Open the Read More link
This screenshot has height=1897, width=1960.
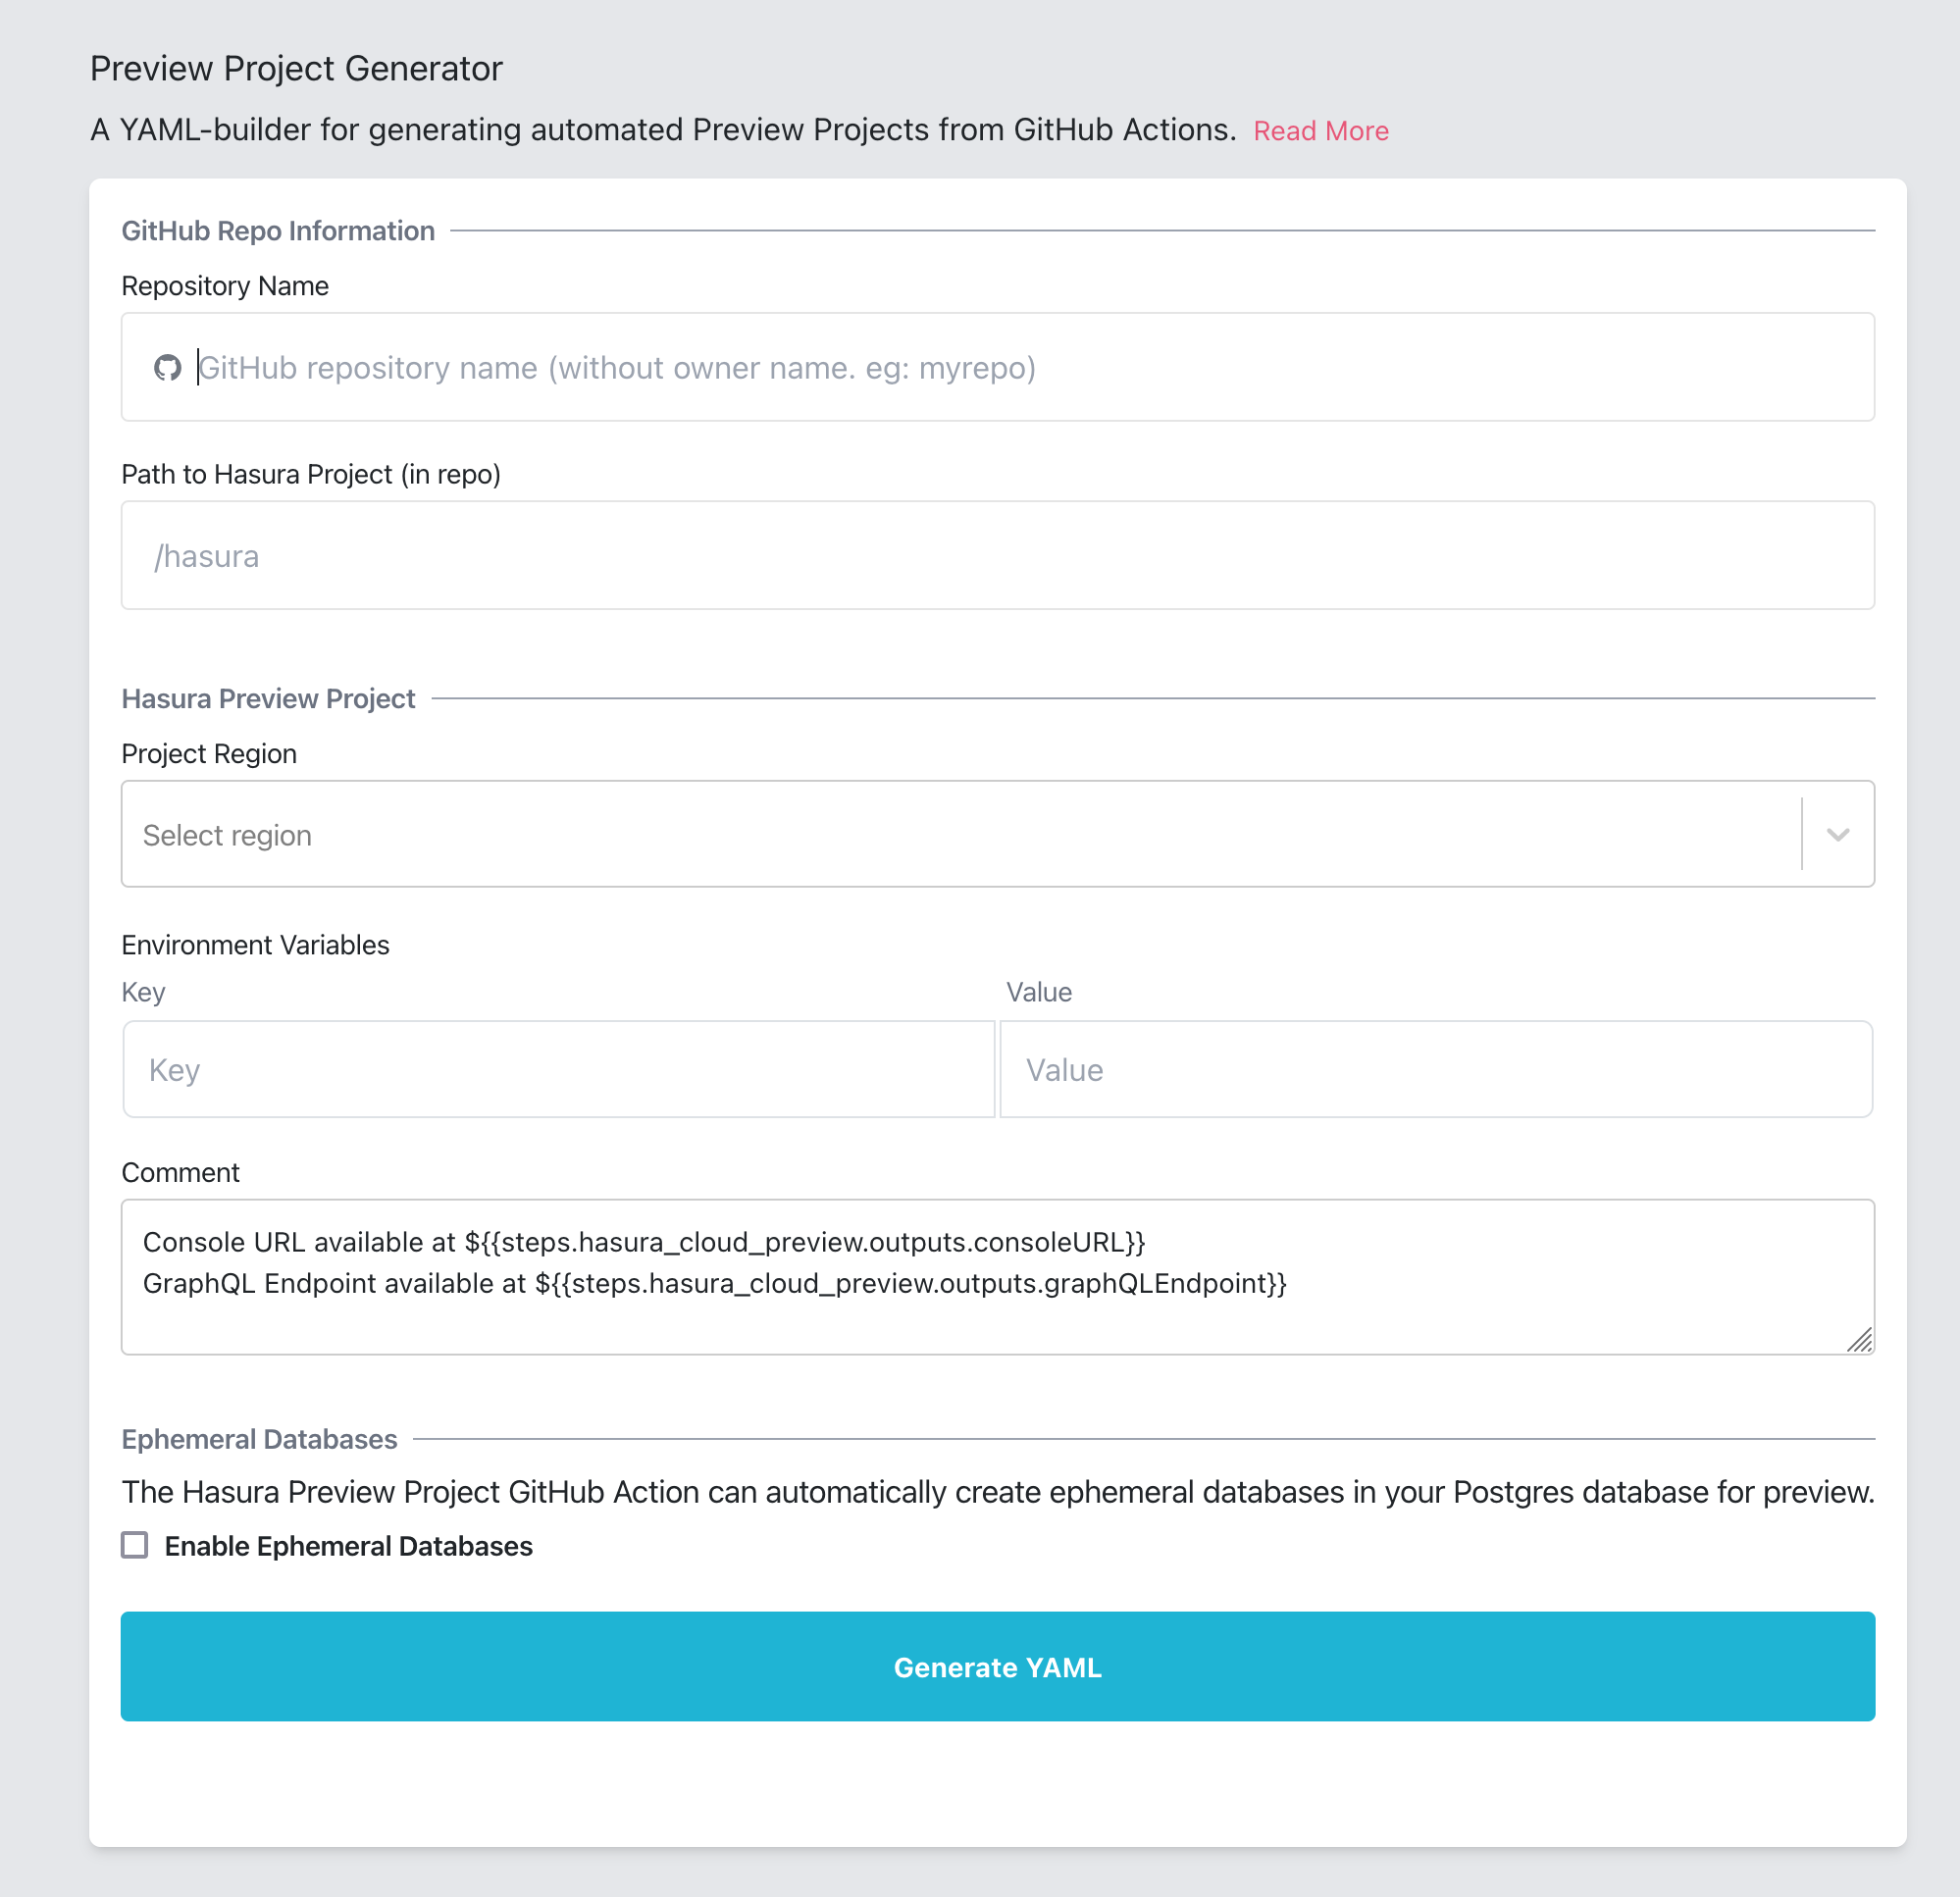(1321, 130)
